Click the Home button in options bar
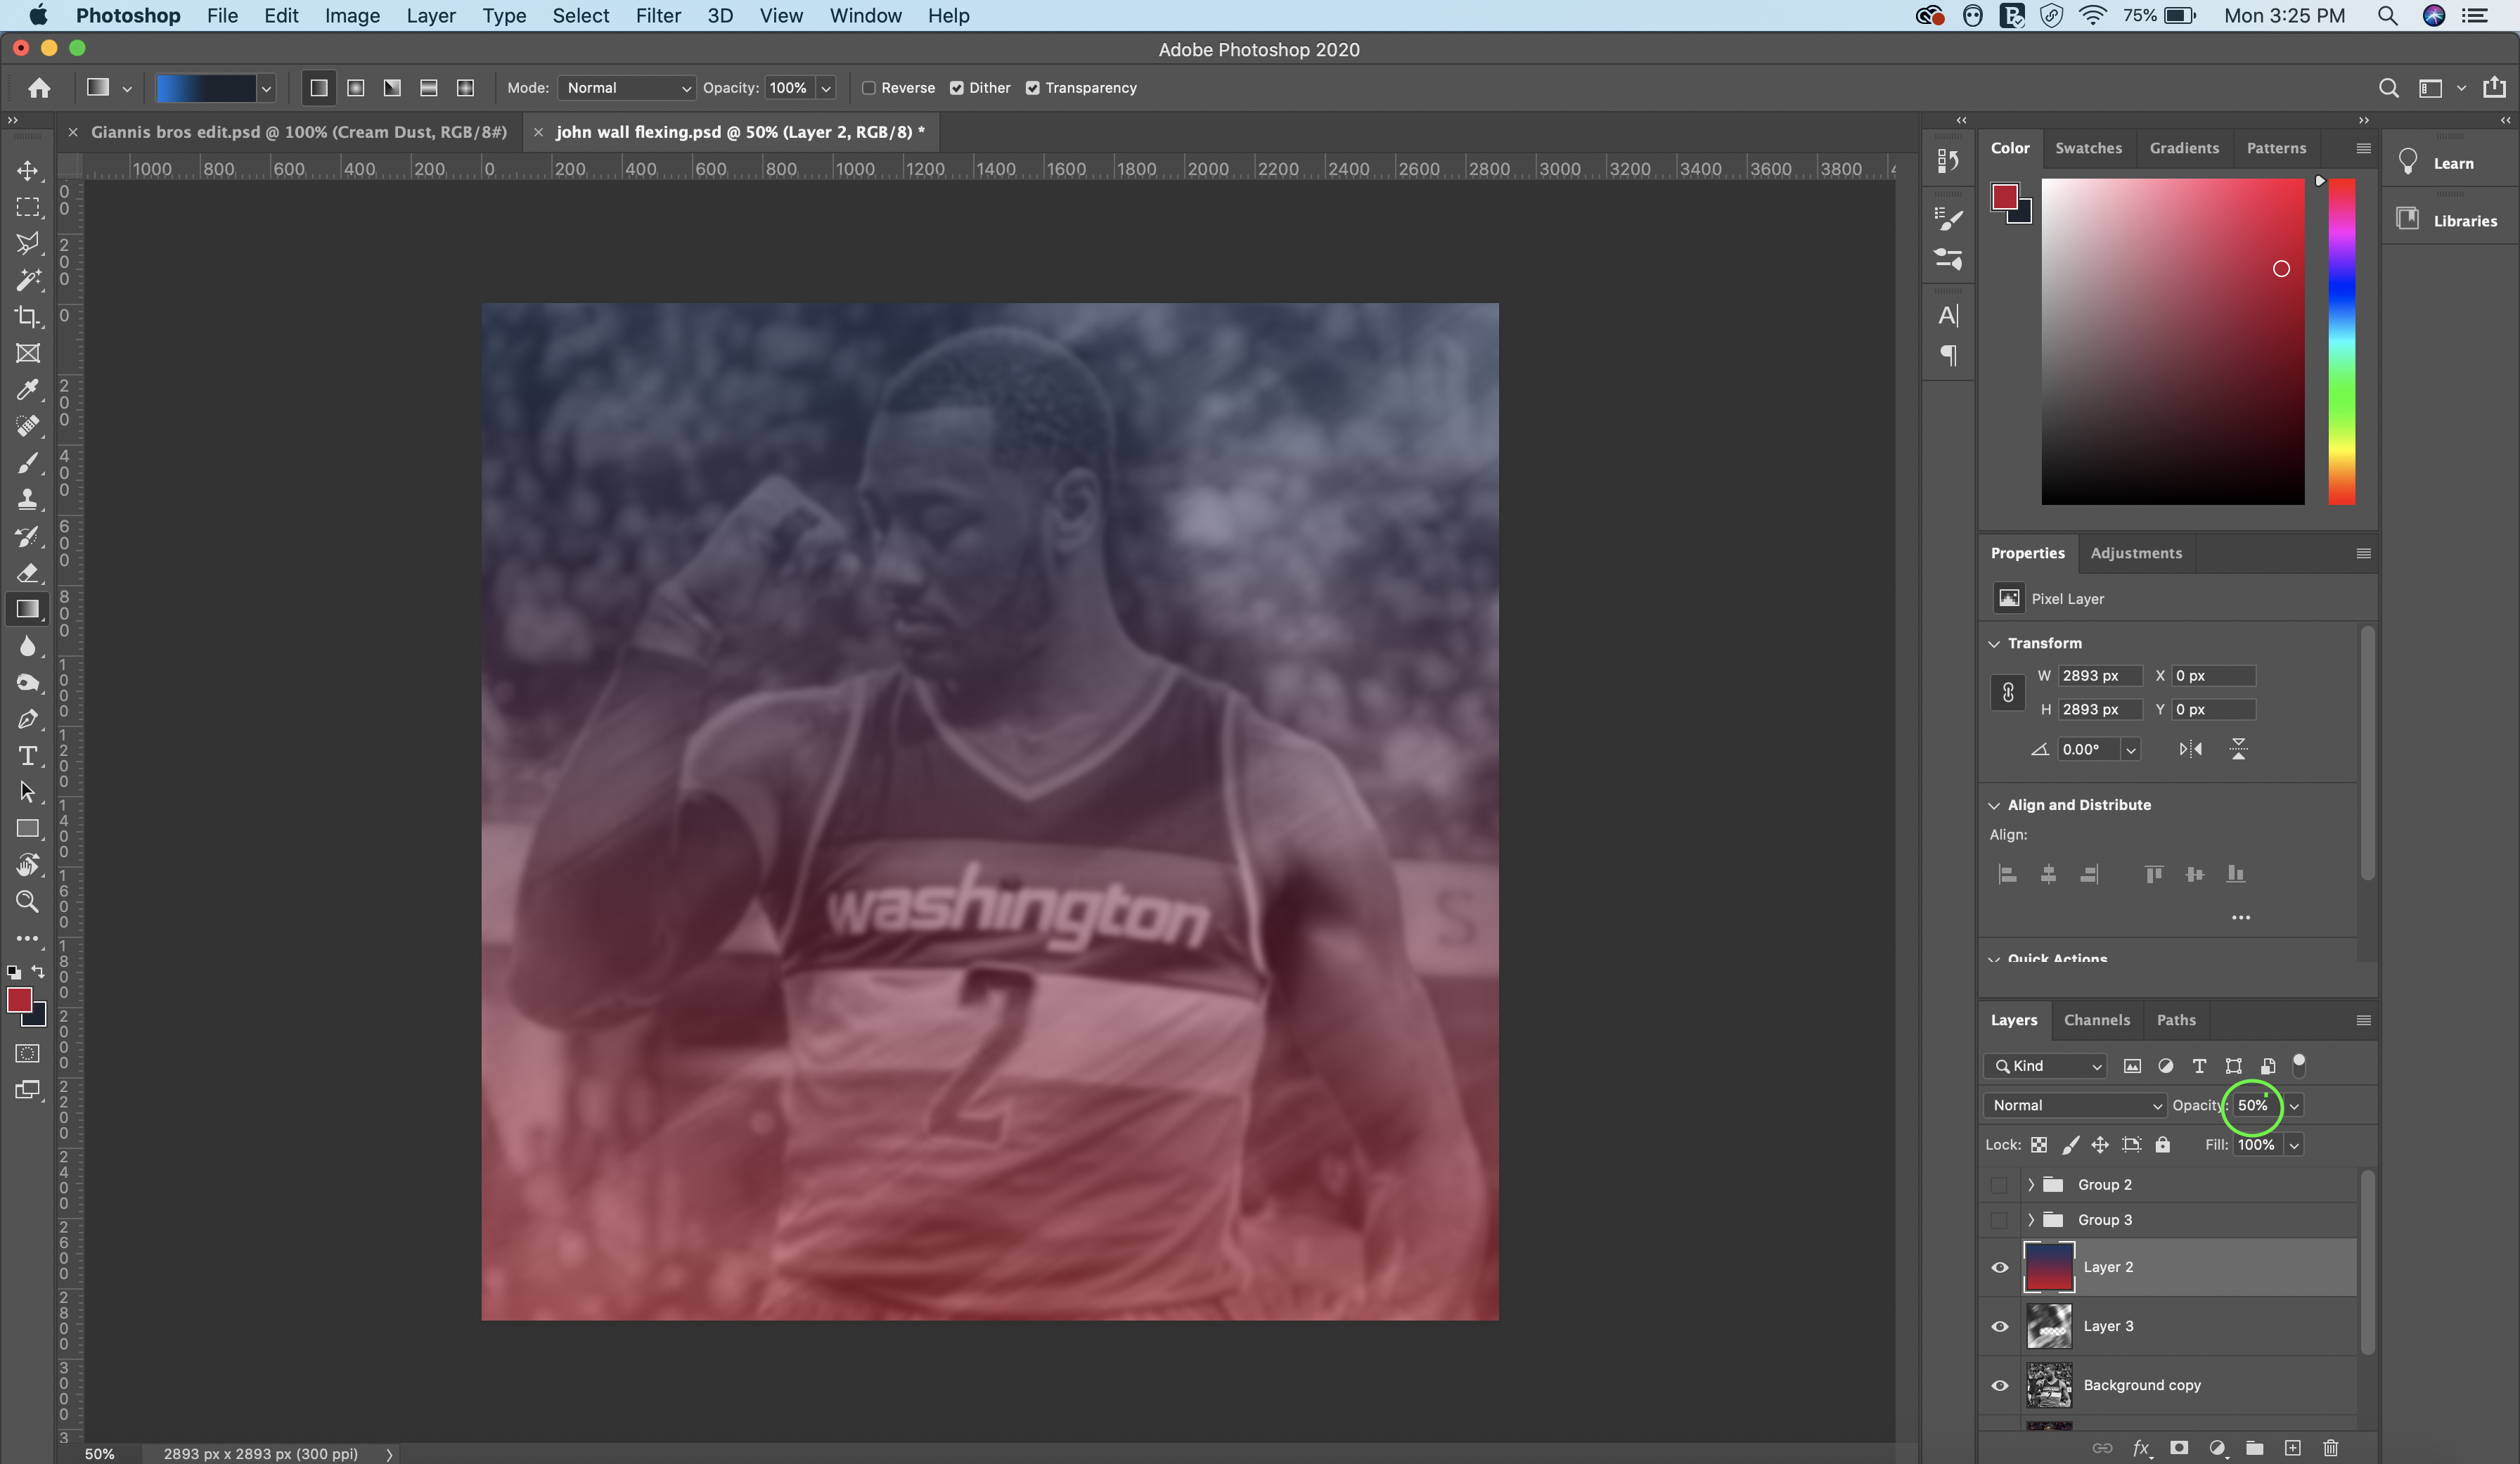Image resolution: width=2520 pixels, height=1464 pixels. click(x=39, y=88)
